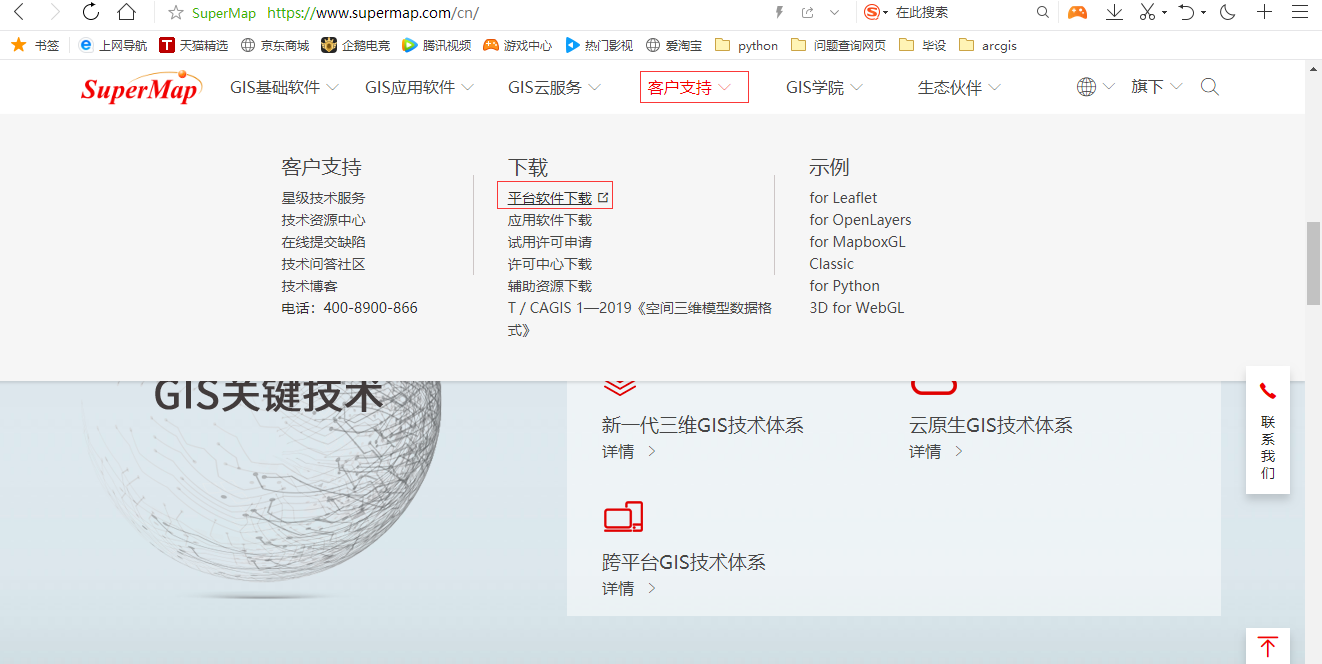Open the search on SuperMap site
The width and height of the screenshot is (1322, 664).
1209,87
